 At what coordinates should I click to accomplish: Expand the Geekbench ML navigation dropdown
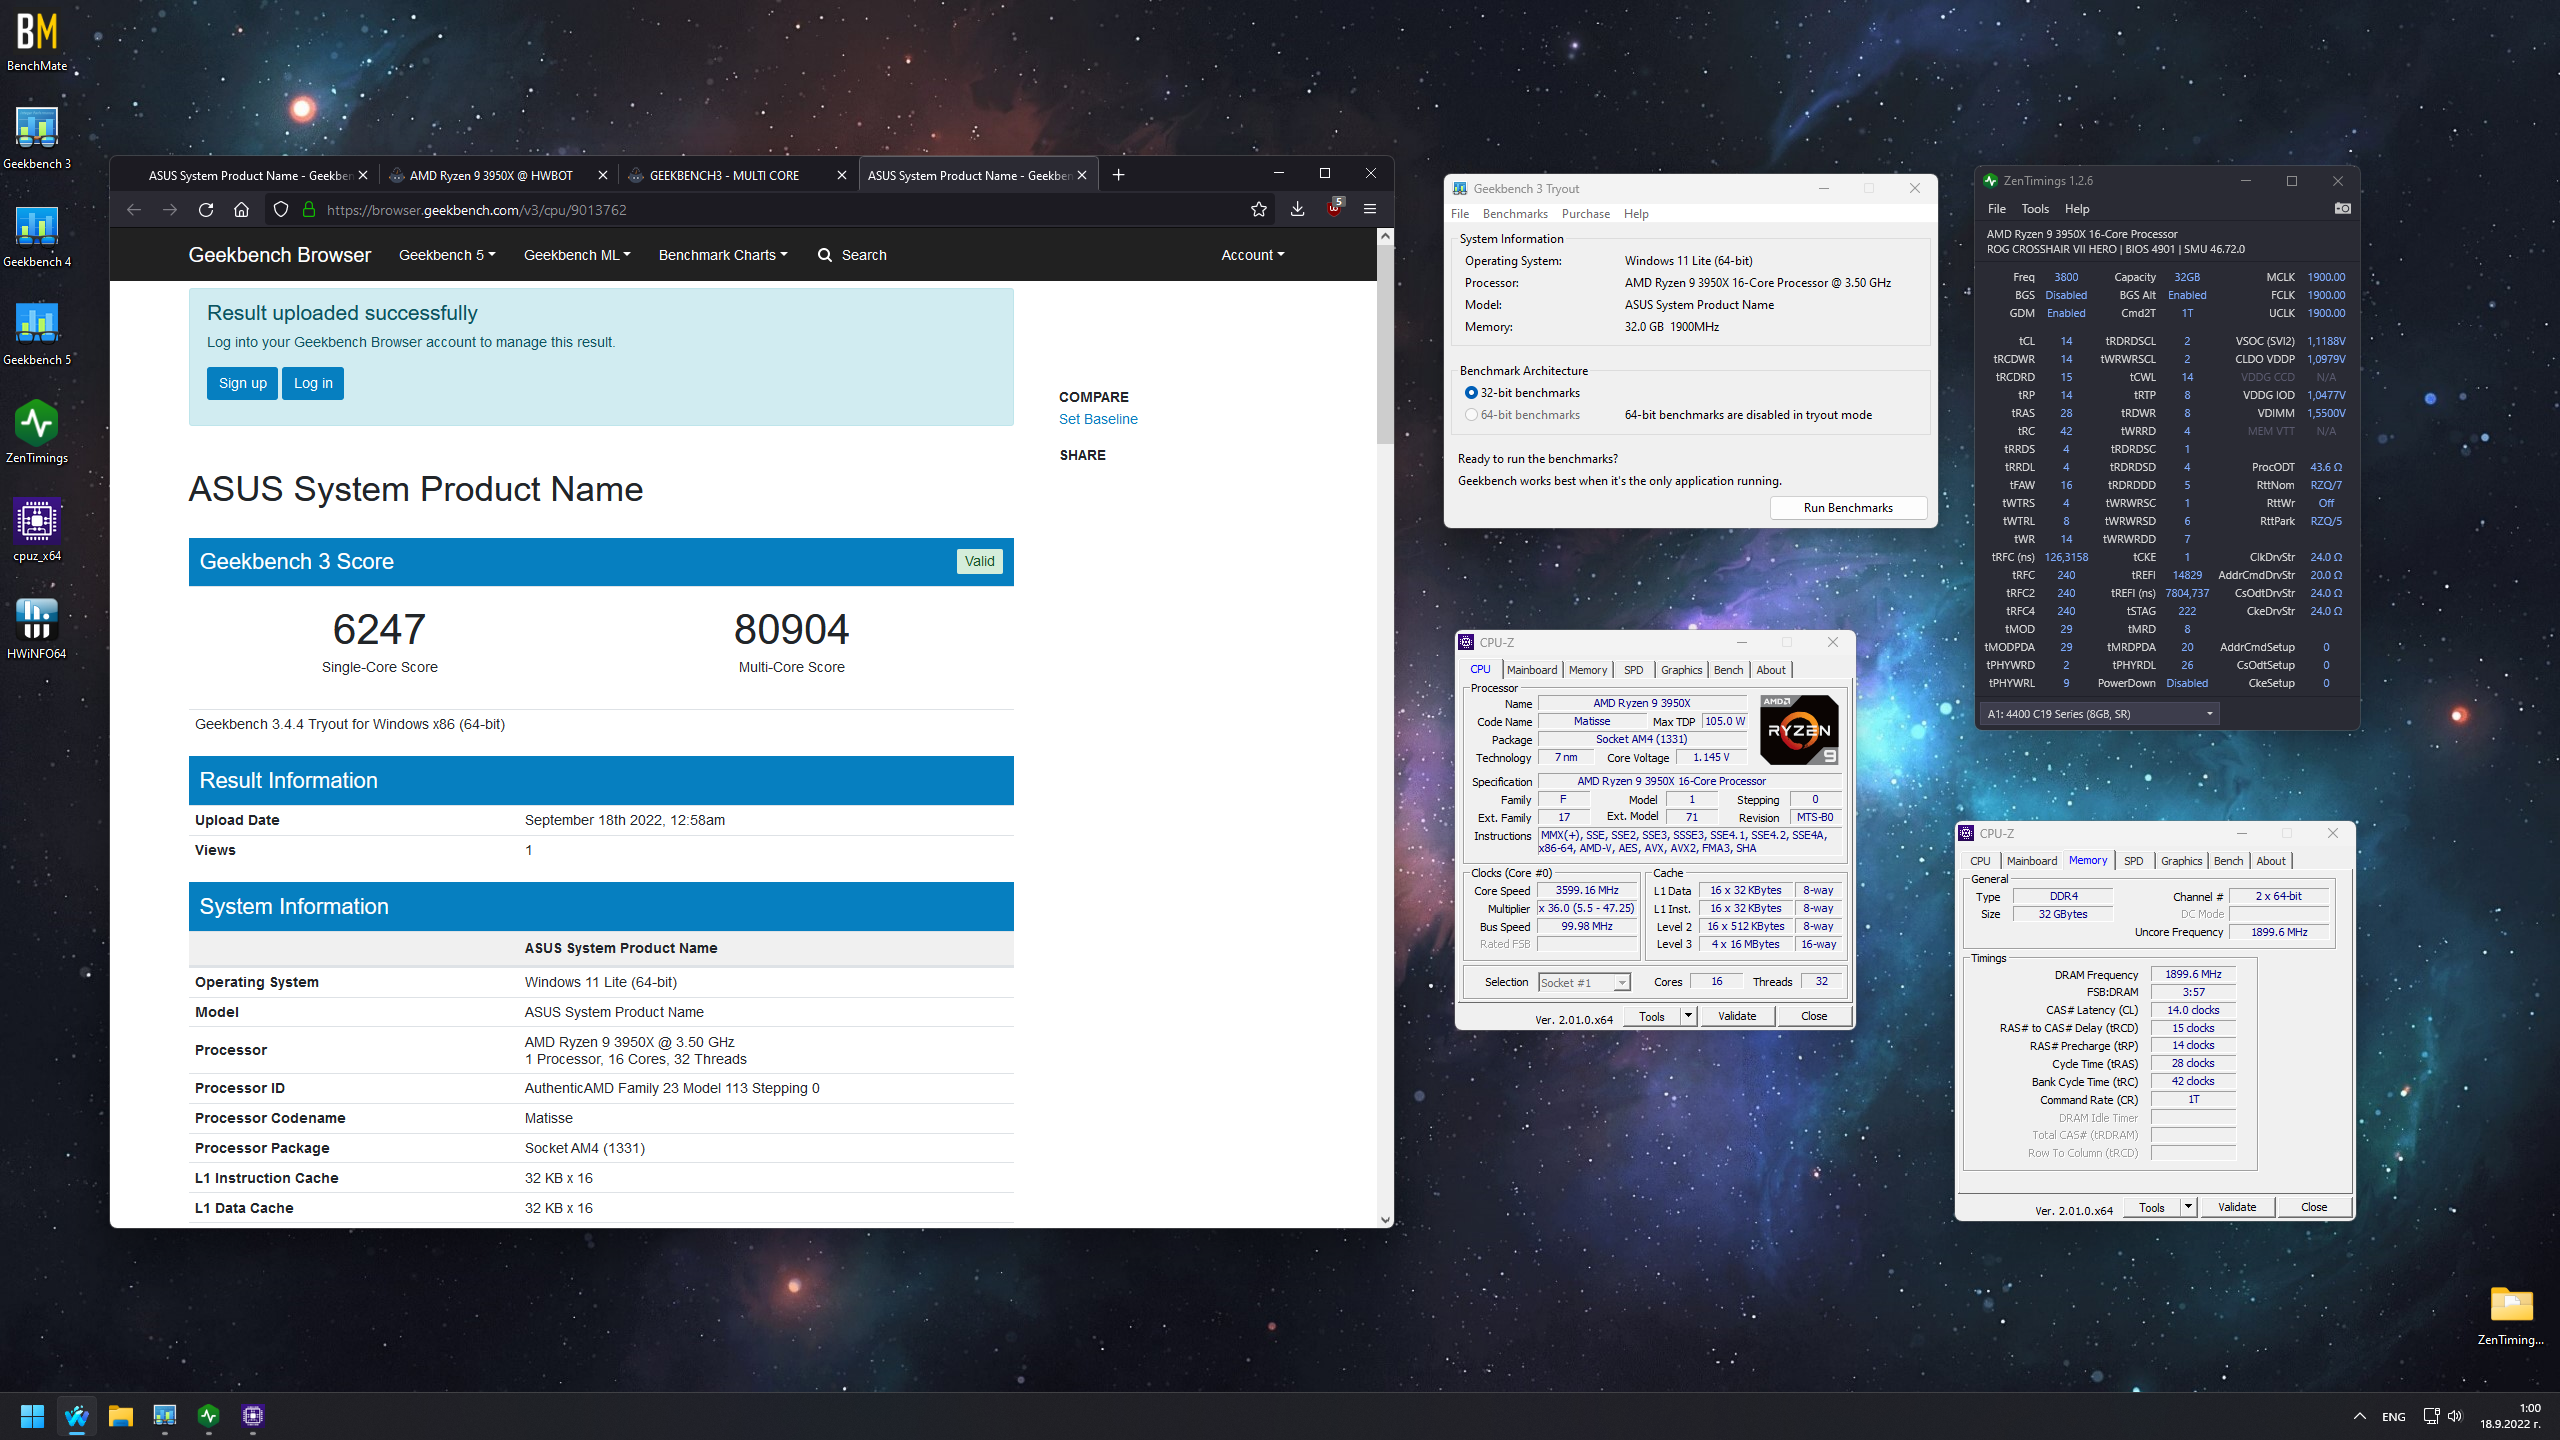pyautogui.click(x=577, y=255)
